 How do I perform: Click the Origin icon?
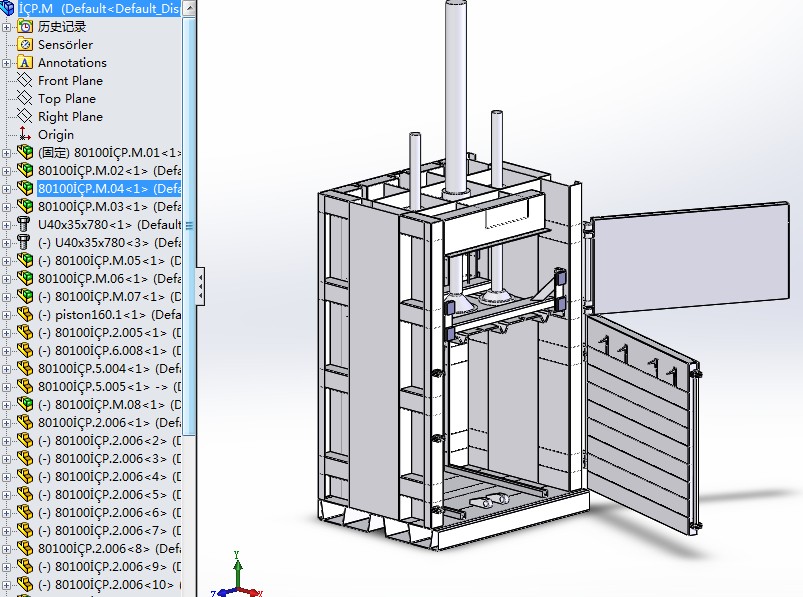click(25, 134)
